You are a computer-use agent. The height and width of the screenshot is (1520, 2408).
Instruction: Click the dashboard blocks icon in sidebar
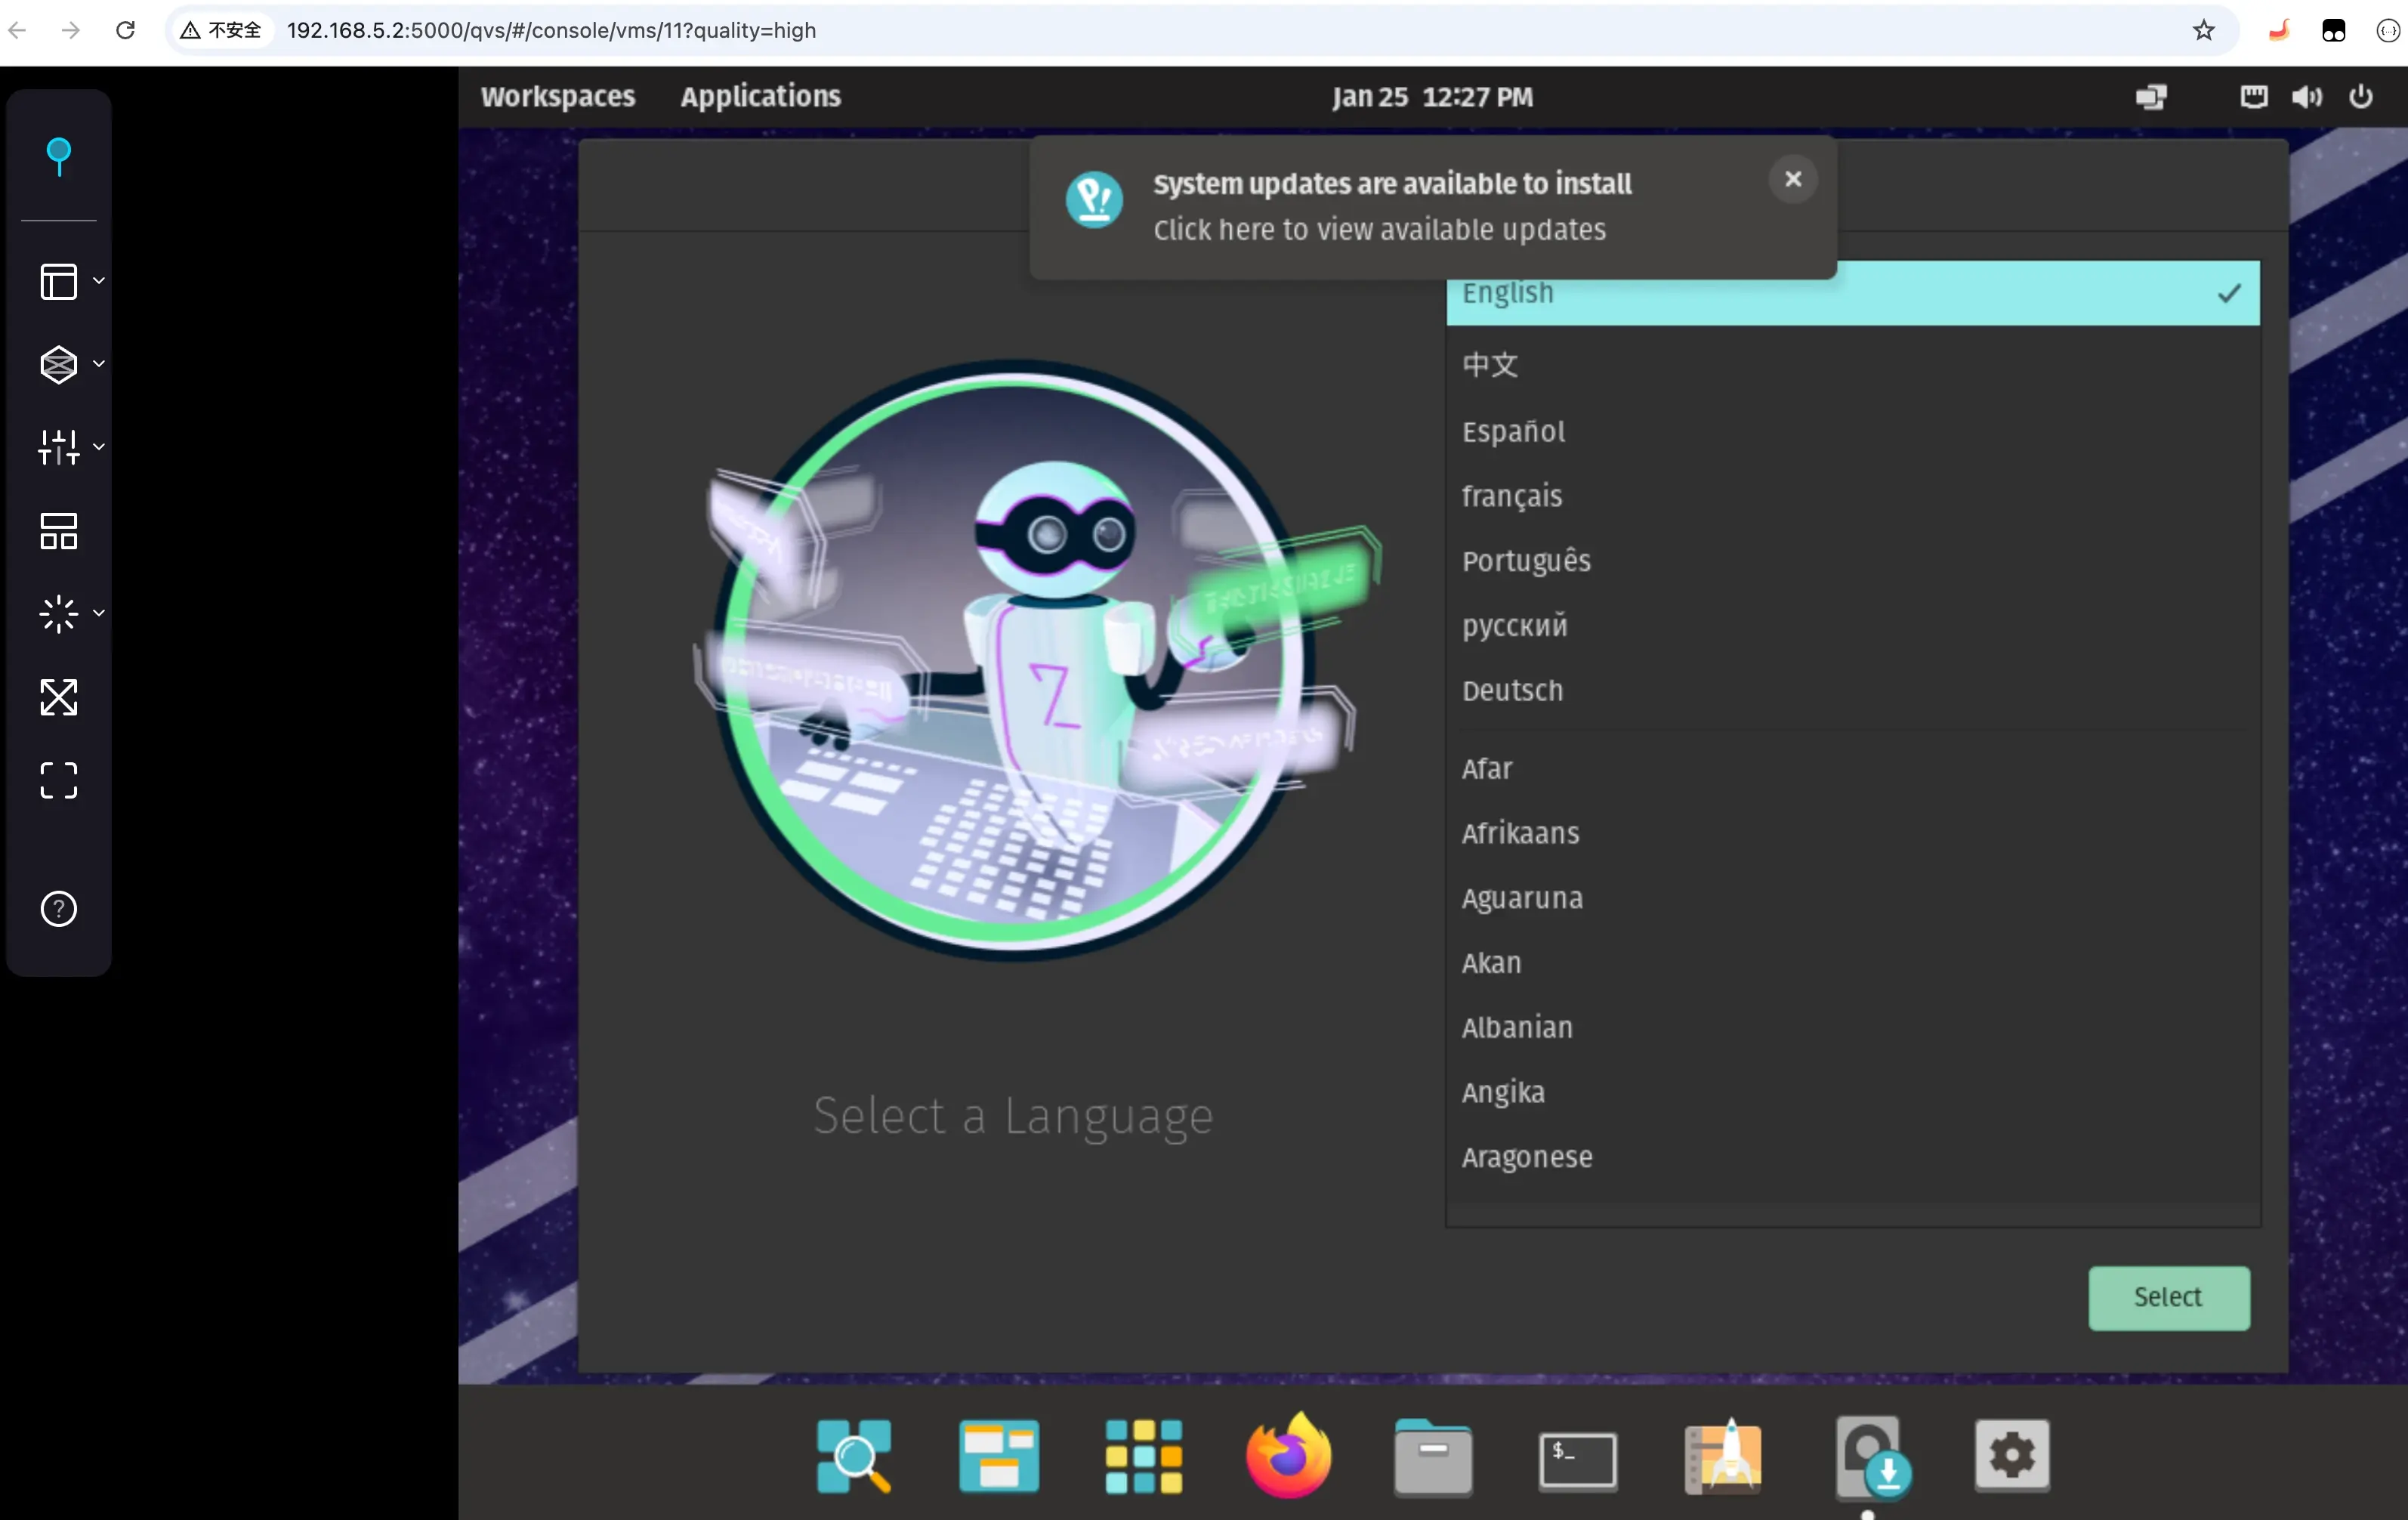click(58, 531)
